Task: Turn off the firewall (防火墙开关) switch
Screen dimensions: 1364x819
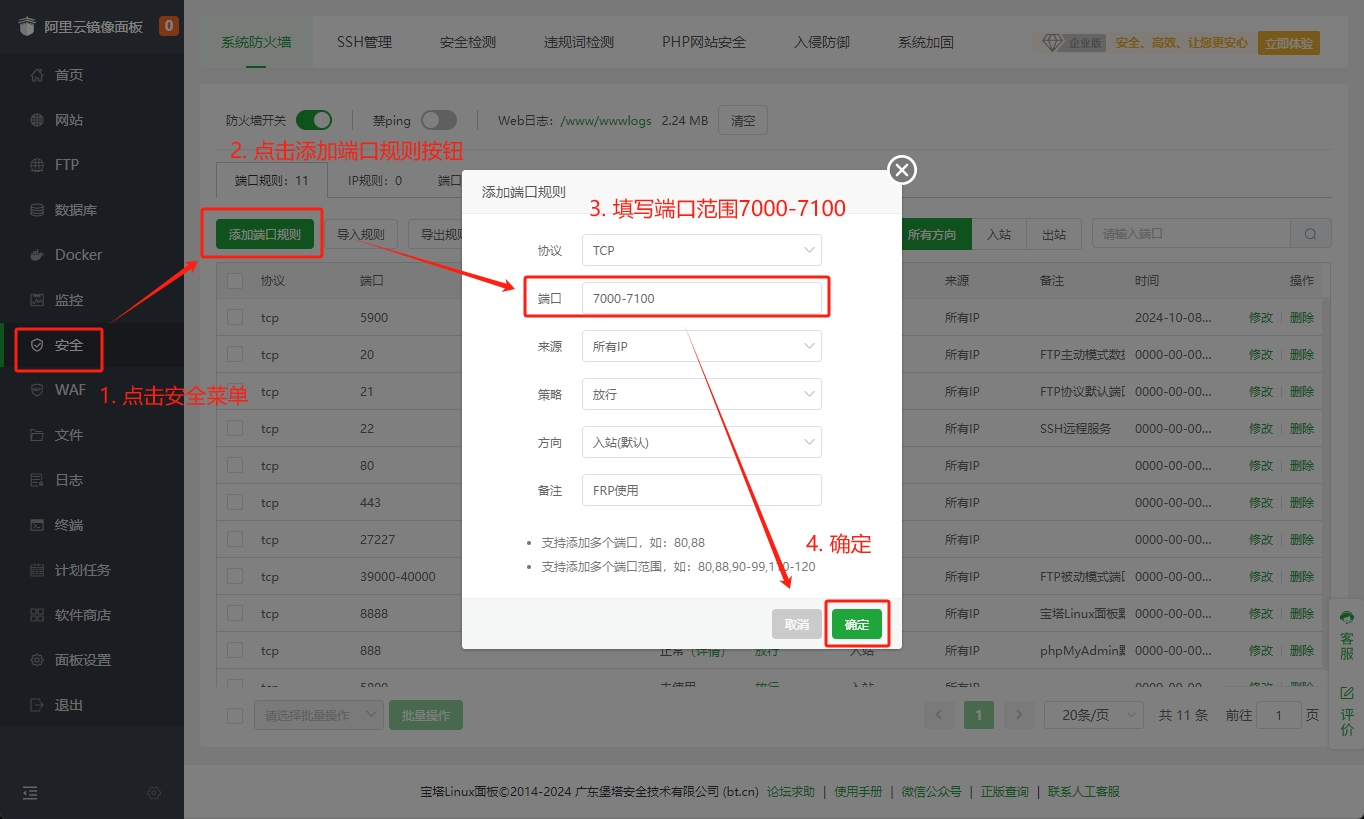Action: pos(314,120)
